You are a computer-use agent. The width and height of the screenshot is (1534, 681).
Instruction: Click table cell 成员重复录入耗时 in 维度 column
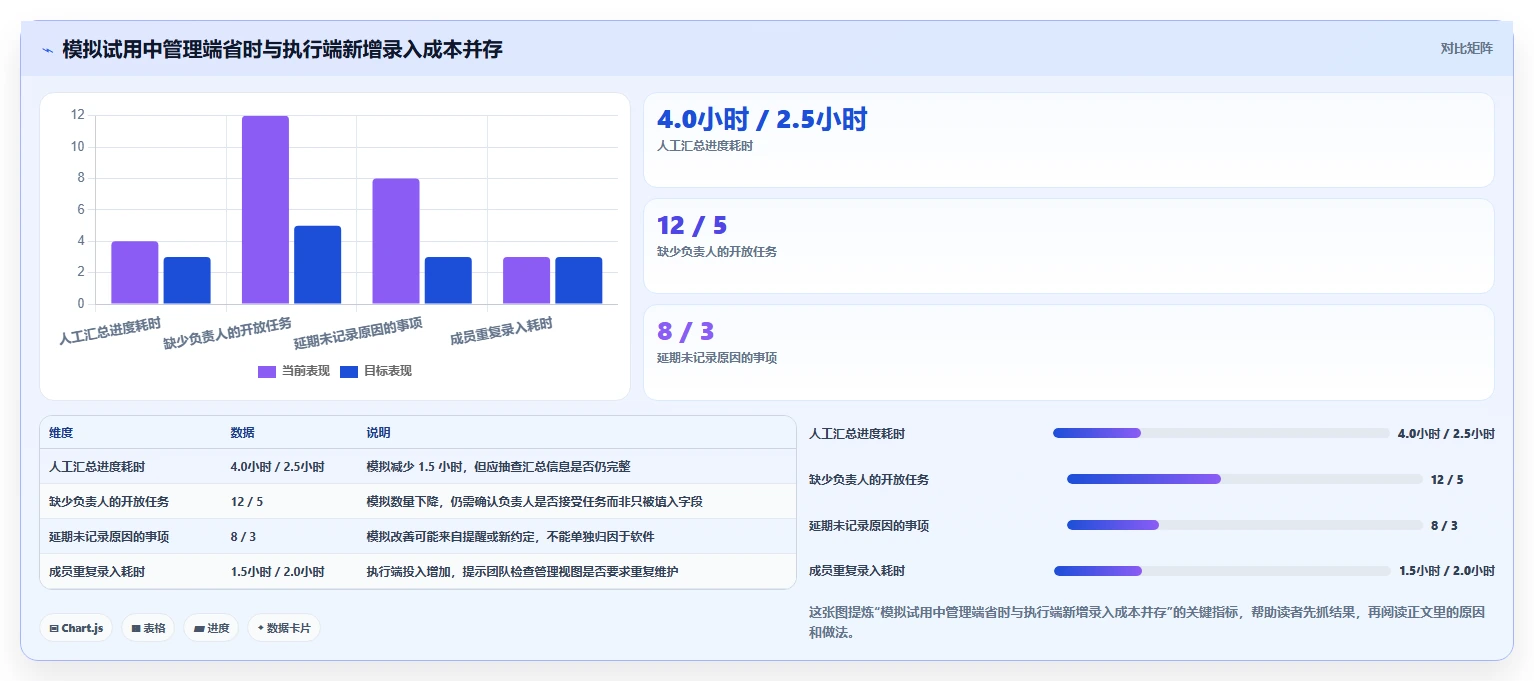pos(97,572)
